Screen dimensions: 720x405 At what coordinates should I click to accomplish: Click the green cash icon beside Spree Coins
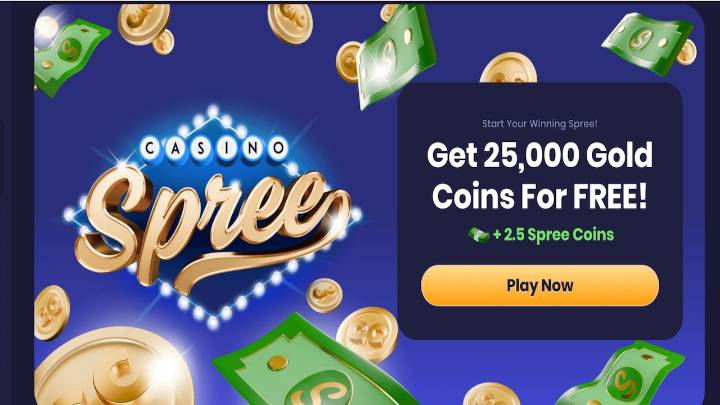[x=478, y=235]
